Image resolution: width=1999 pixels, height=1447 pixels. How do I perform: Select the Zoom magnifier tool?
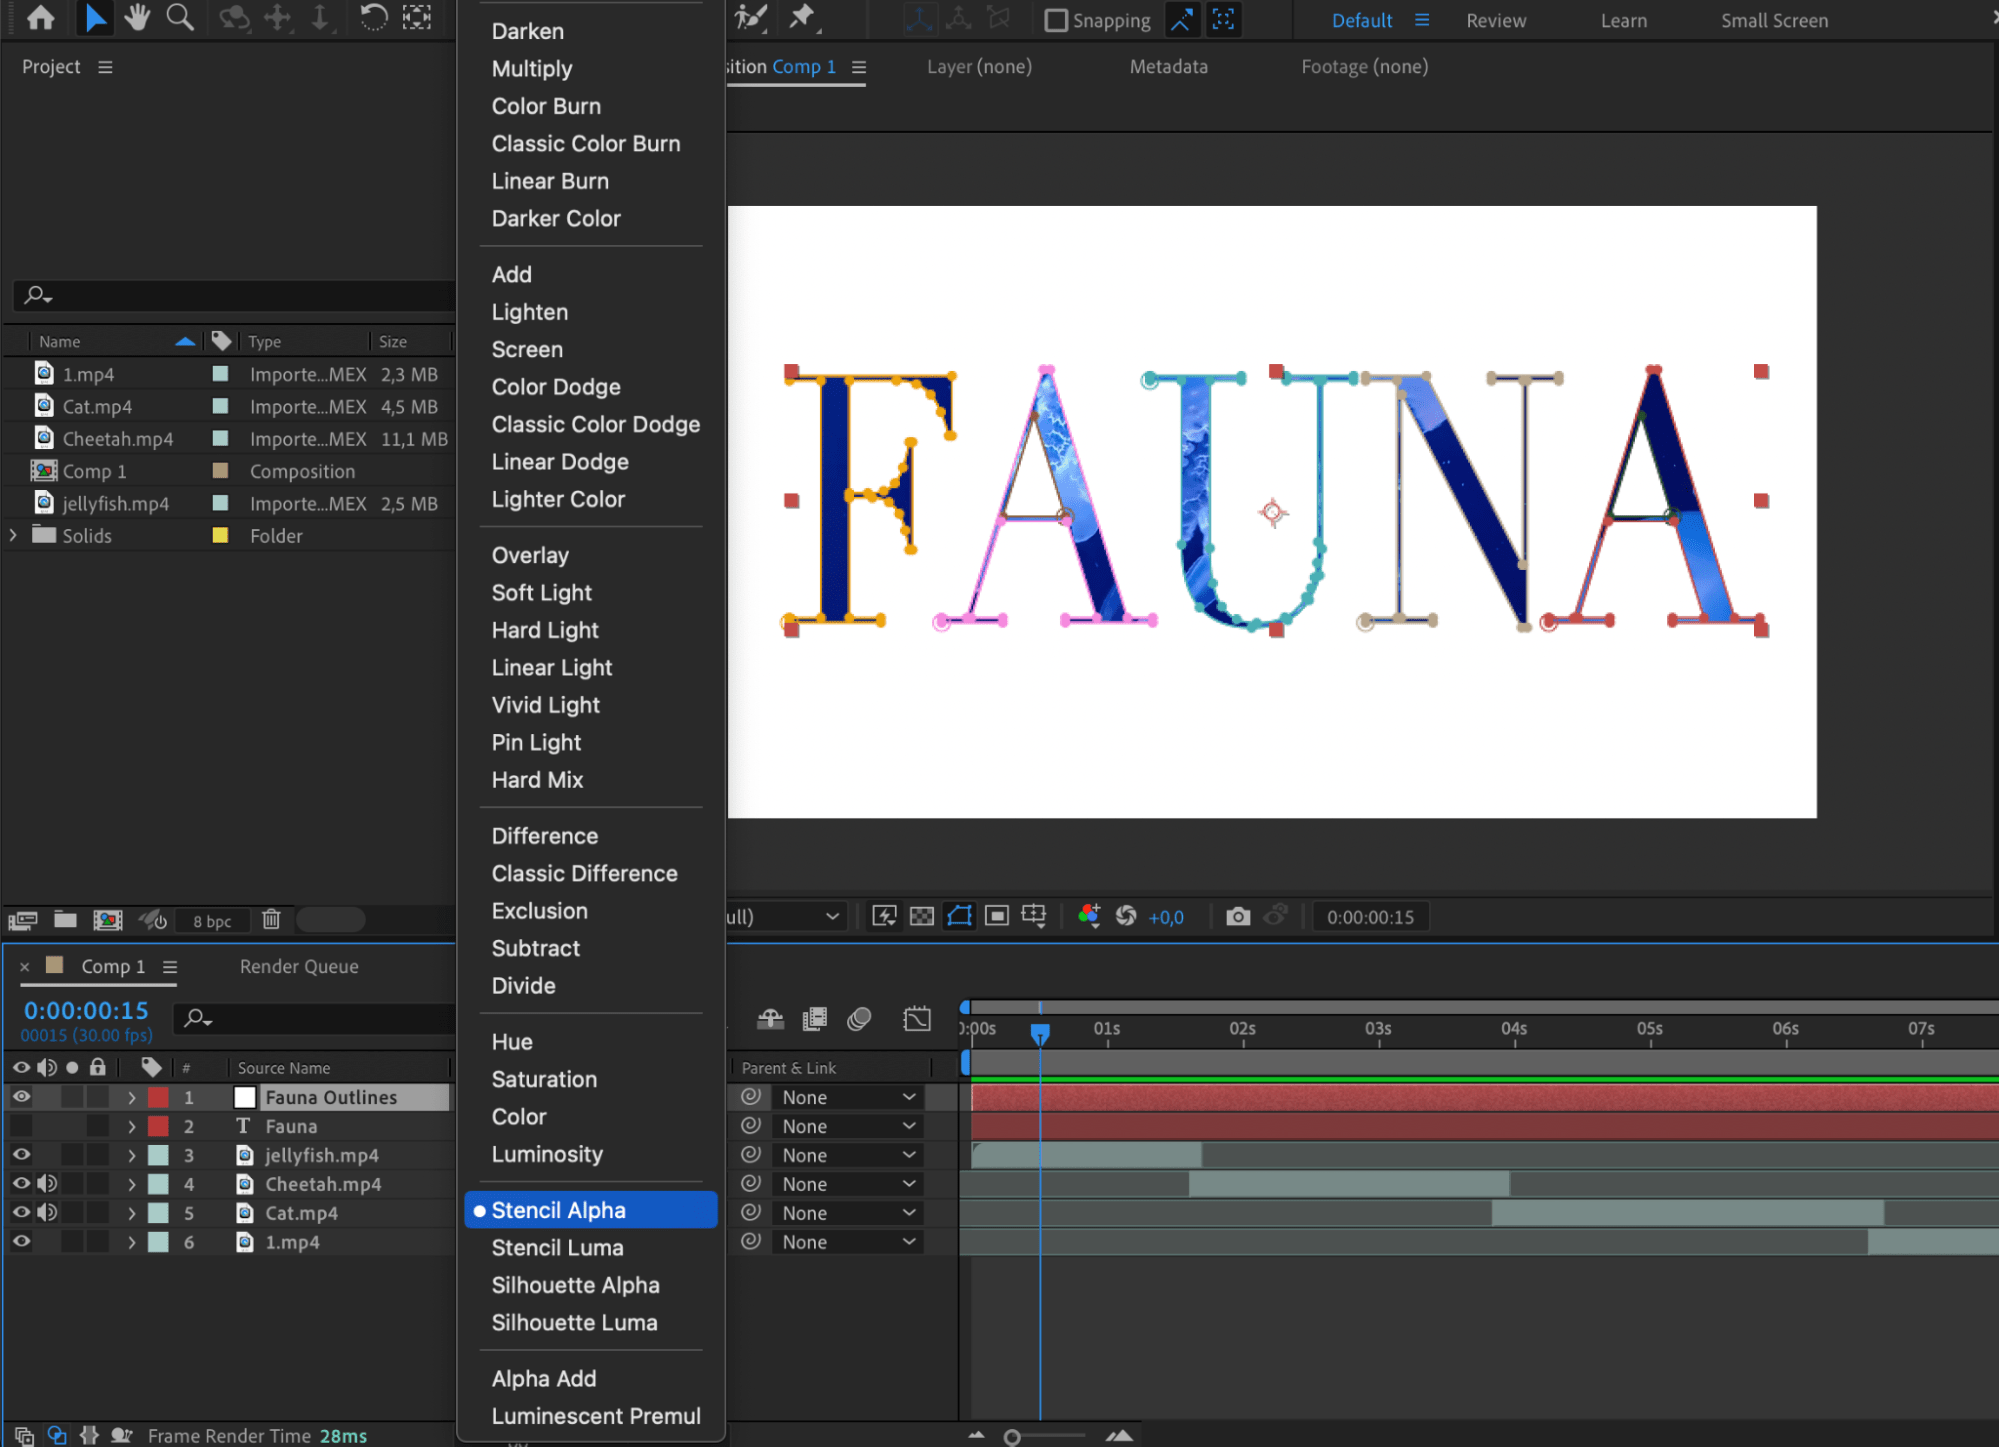180,17
